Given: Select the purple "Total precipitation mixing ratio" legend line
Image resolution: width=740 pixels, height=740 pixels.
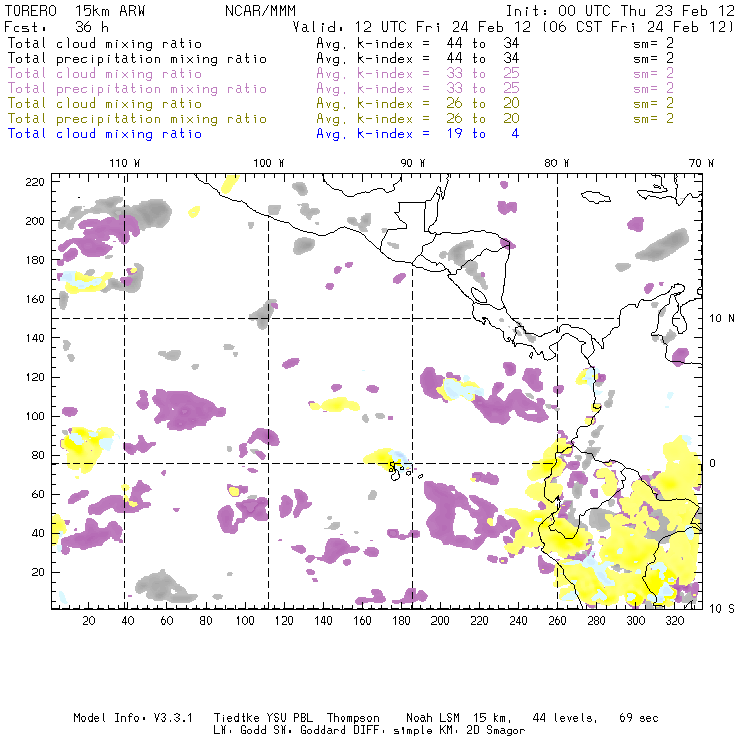Looking at the screenshot, I should coord(137,89).
